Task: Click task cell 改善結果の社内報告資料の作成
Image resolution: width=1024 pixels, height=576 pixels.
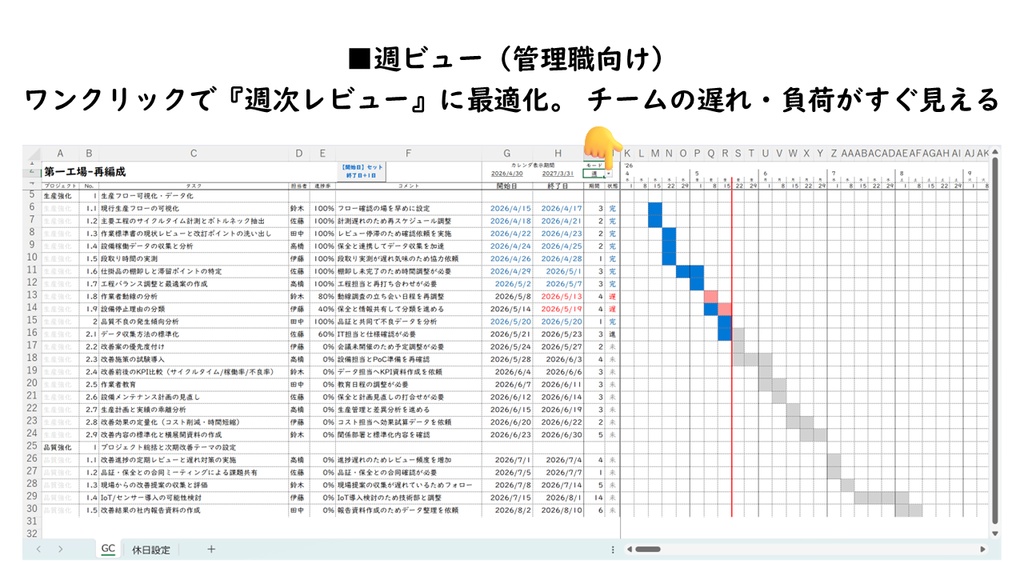Action: (193, 510)
